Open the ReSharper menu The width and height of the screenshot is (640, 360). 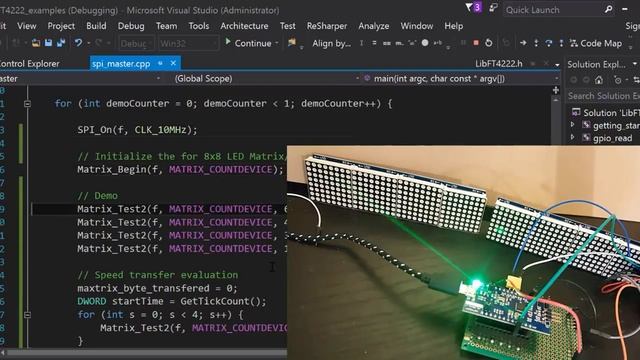click(x=327, y=26)
